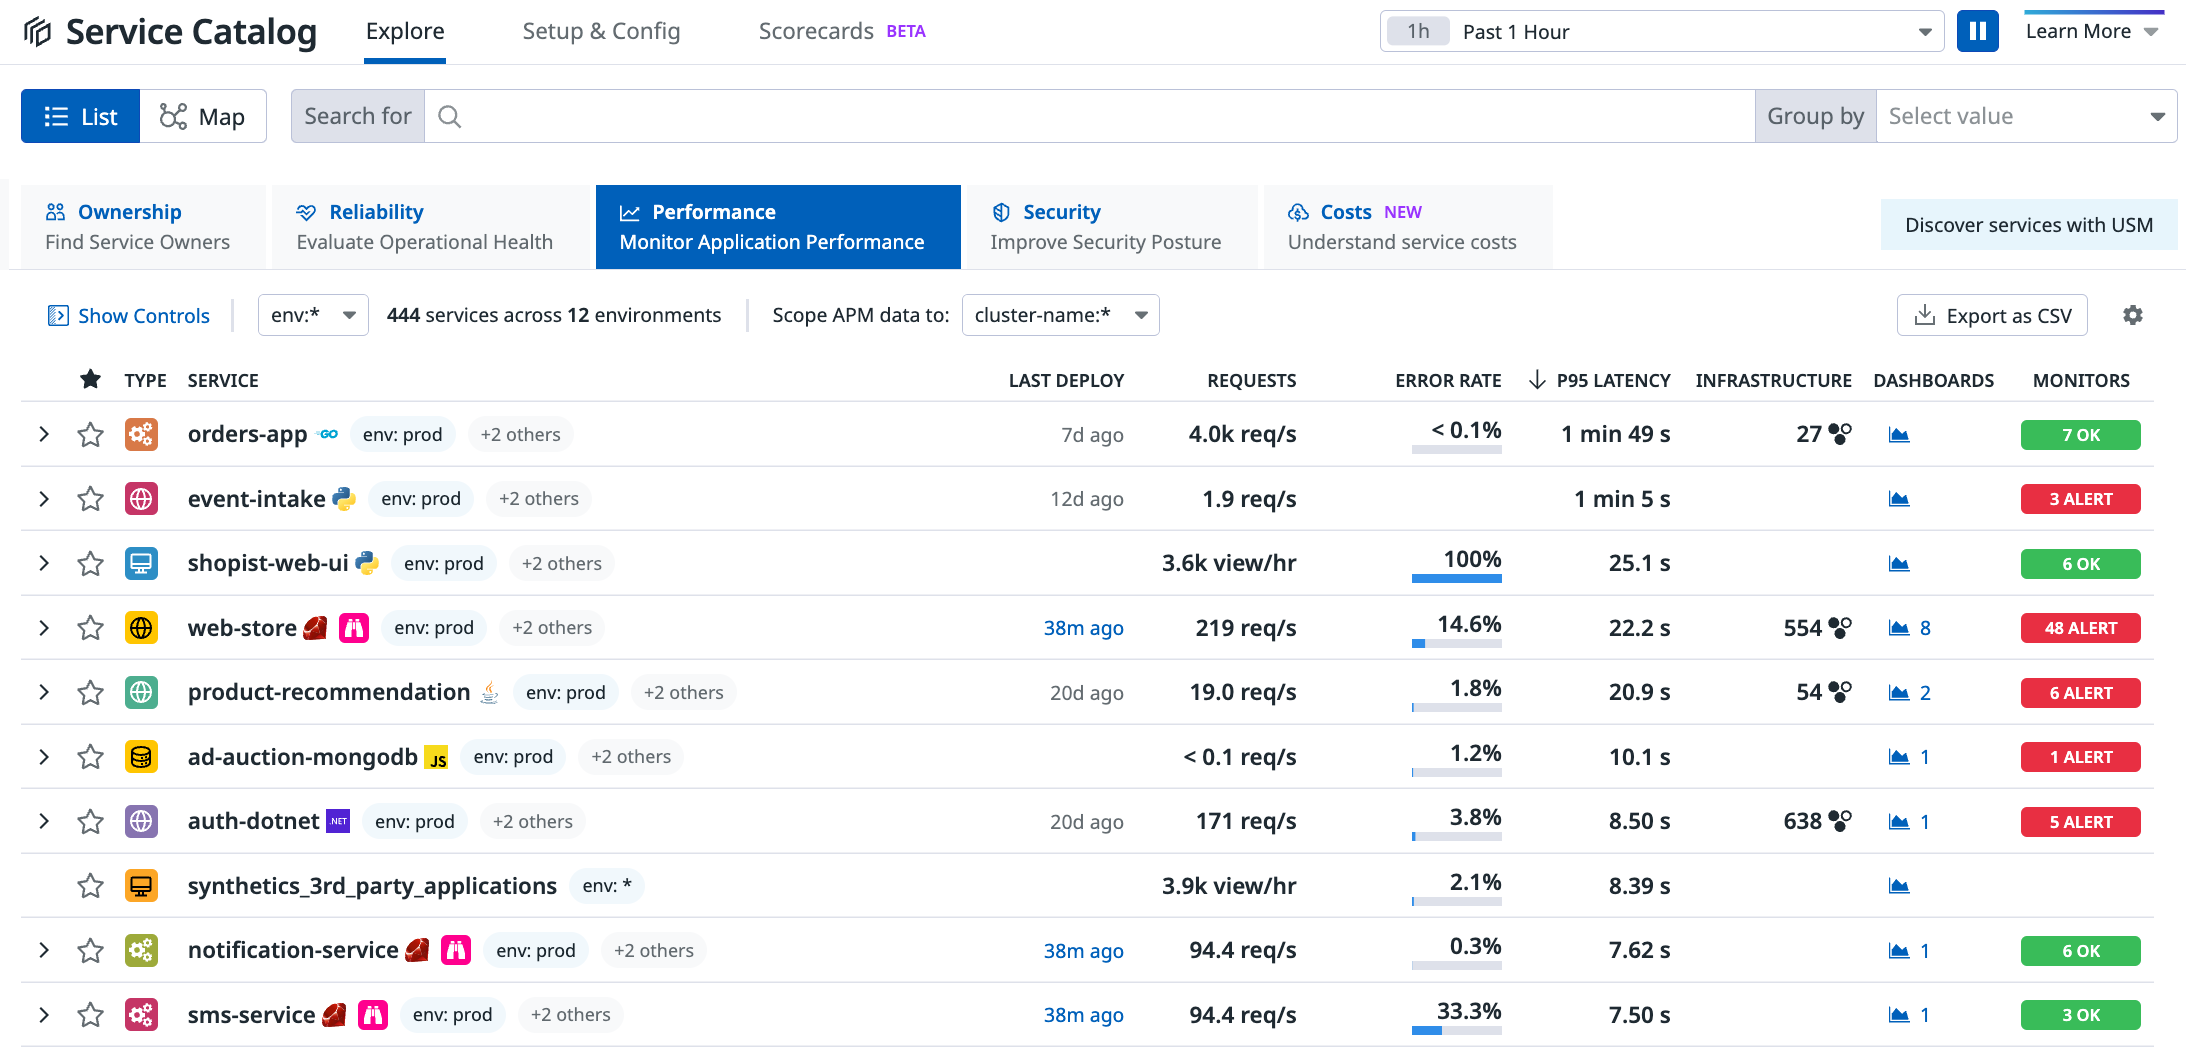Viewport: 2186px width, 1056px height.
Task: Open event-intake dashboards chart icon
Action: (1899, 498)
